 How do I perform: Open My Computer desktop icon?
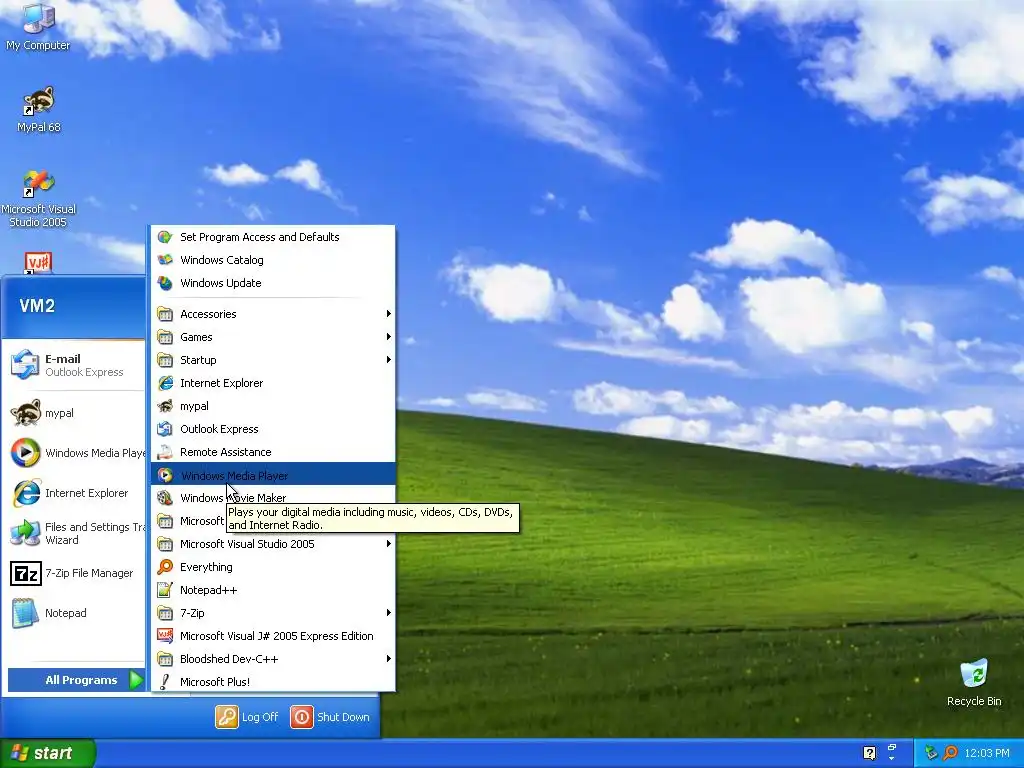click(x=38, y=26)
